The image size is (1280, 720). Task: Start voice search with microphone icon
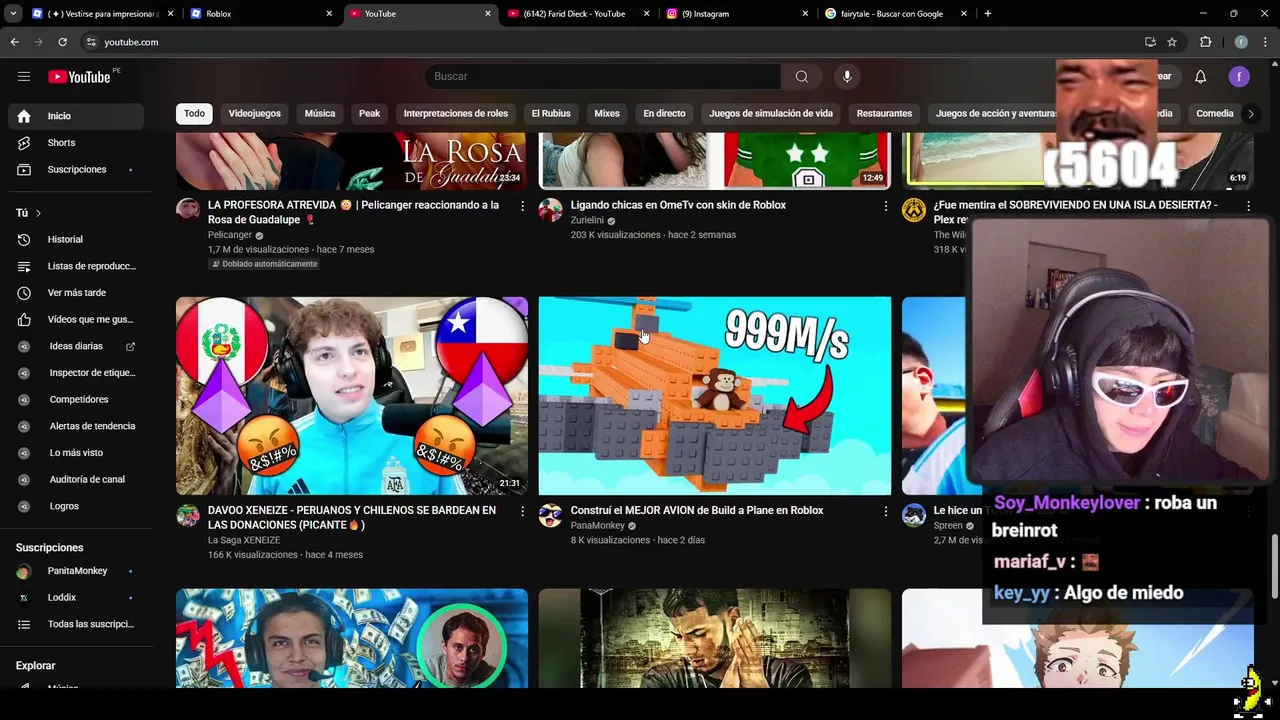point(847,76)
